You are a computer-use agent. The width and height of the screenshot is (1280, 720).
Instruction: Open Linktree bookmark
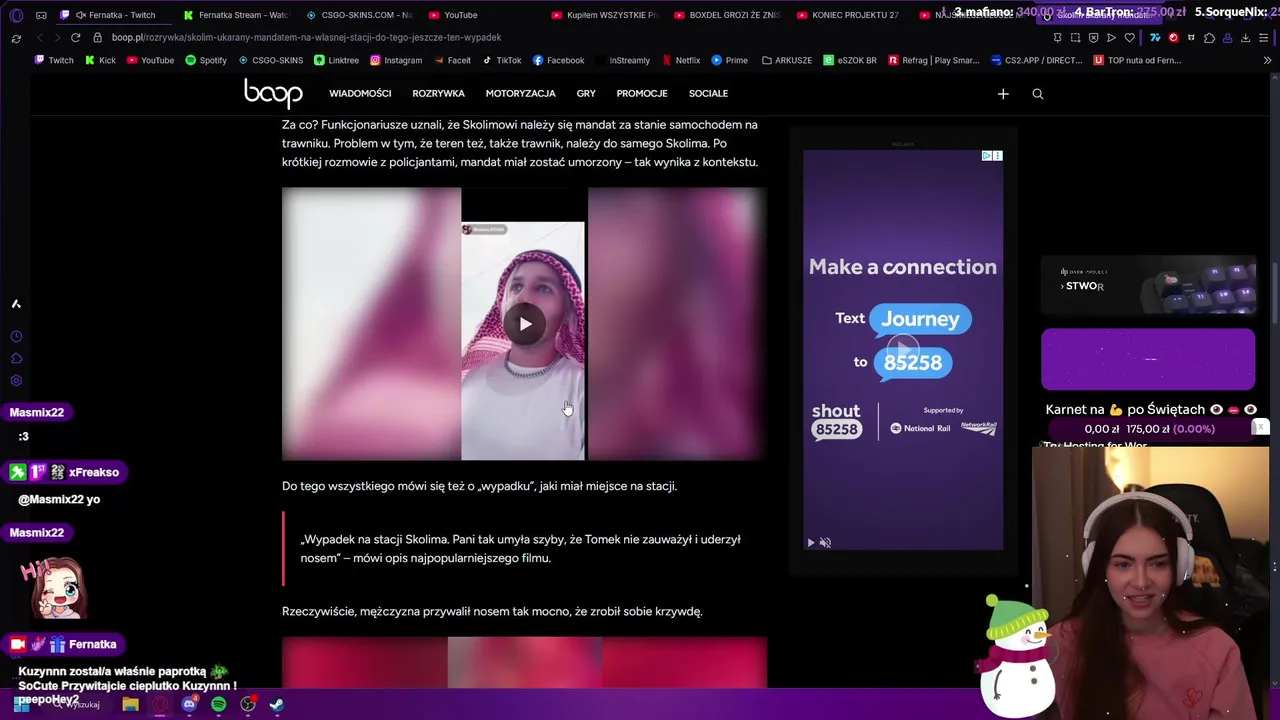pos(336,60)
